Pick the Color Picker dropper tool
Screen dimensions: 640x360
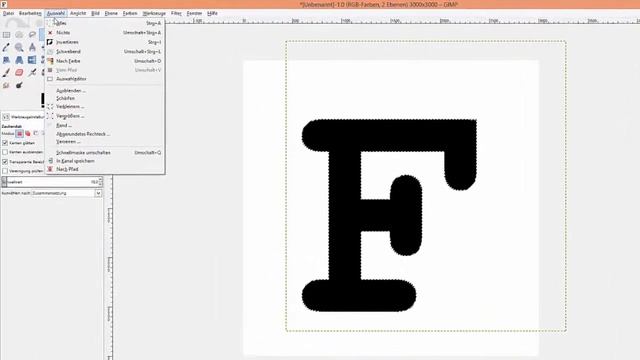6,48
